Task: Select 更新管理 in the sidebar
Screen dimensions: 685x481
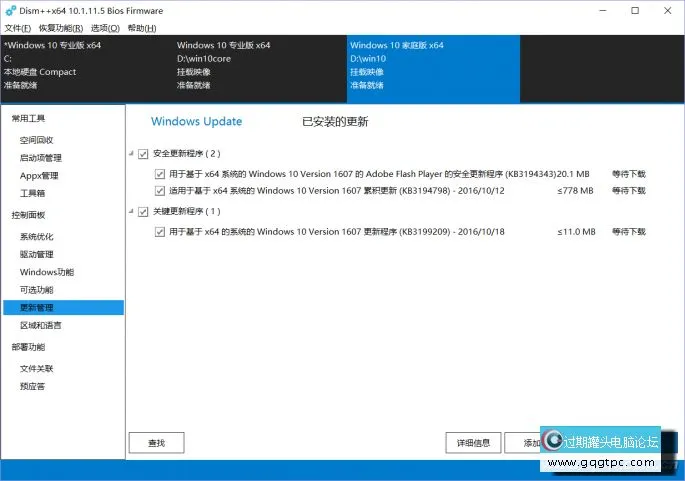Action: (63, 308)
